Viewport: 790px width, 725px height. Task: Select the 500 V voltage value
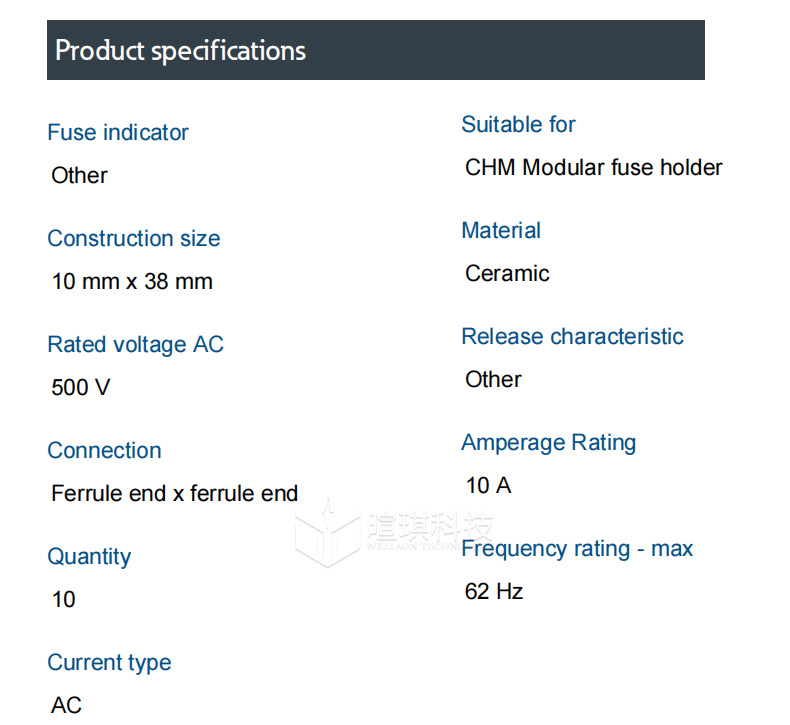81,387
